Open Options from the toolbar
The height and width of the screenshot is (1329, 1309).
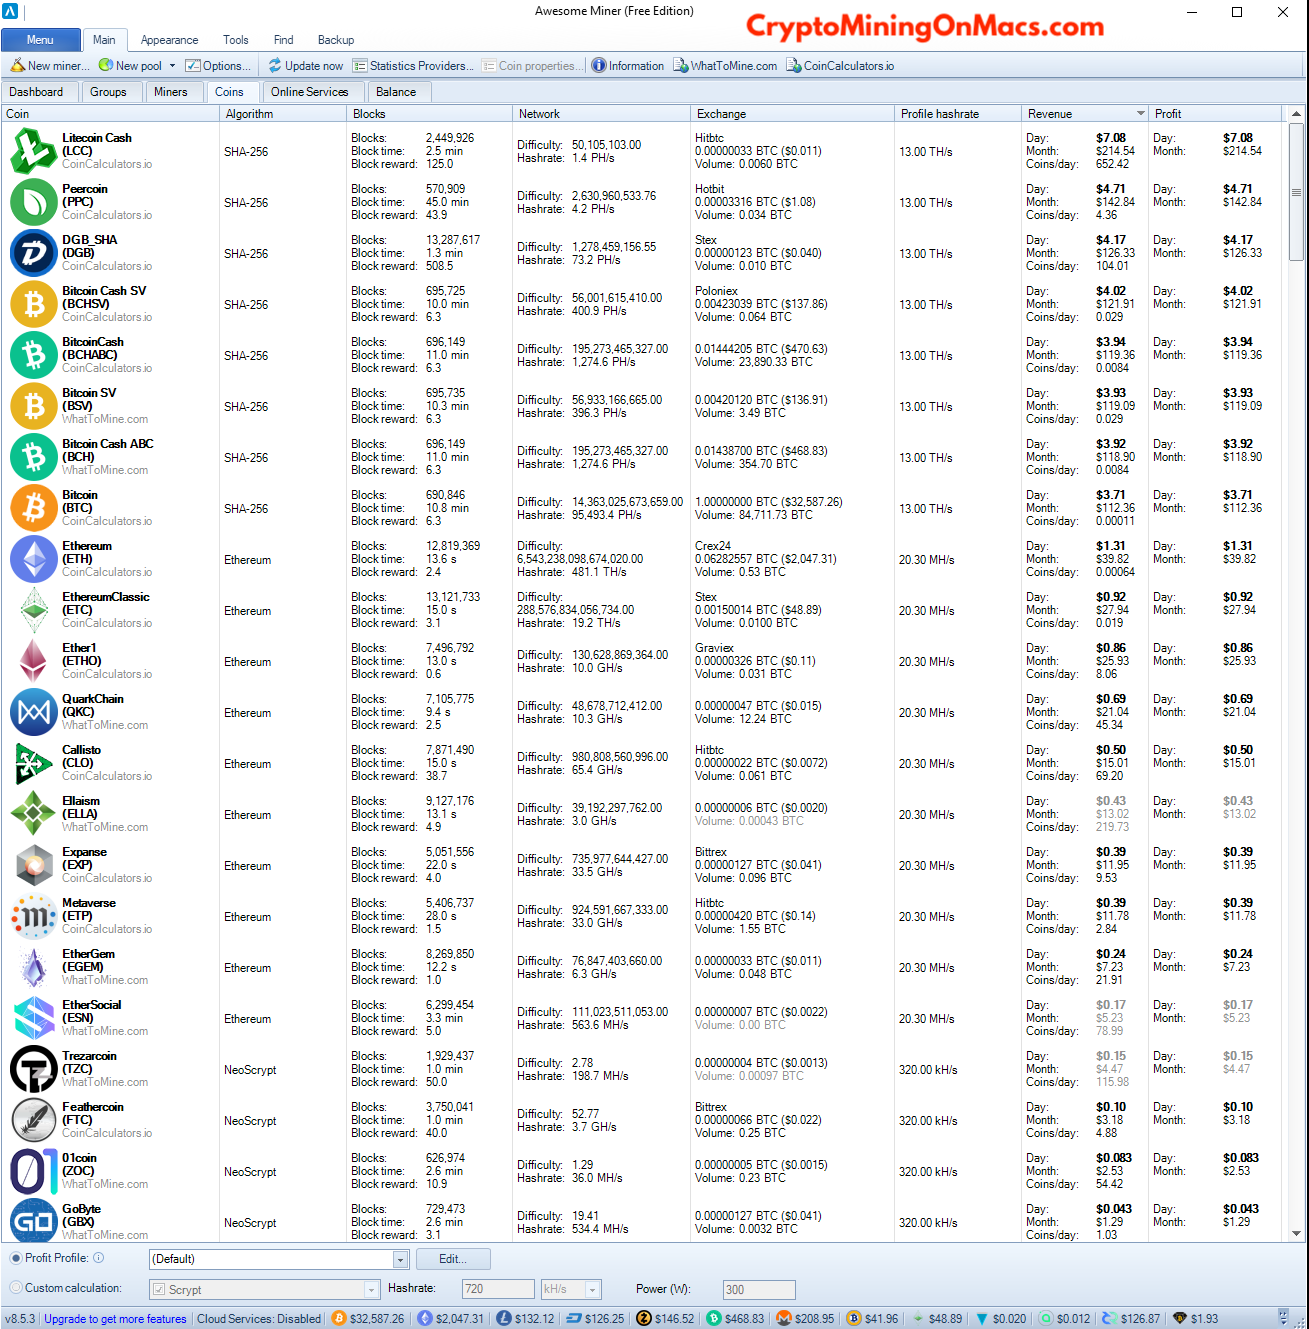click(218, 66)
